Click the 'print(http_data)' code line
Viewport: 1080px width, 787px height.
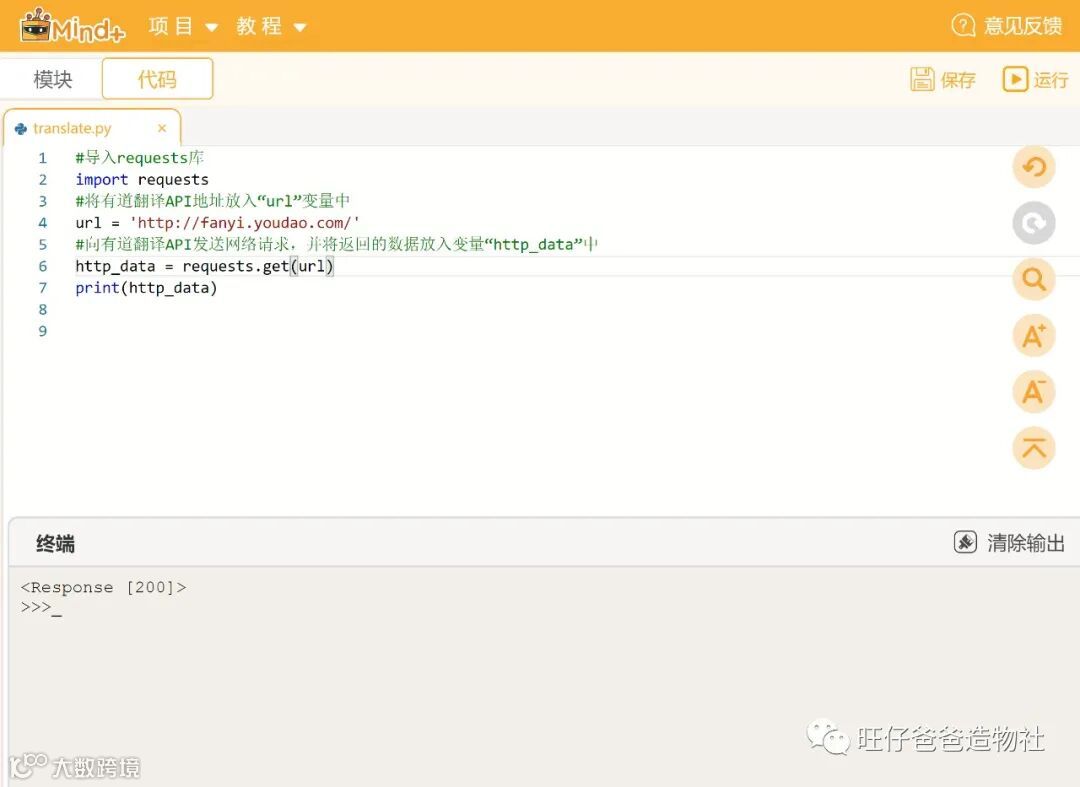coord(146,288)
